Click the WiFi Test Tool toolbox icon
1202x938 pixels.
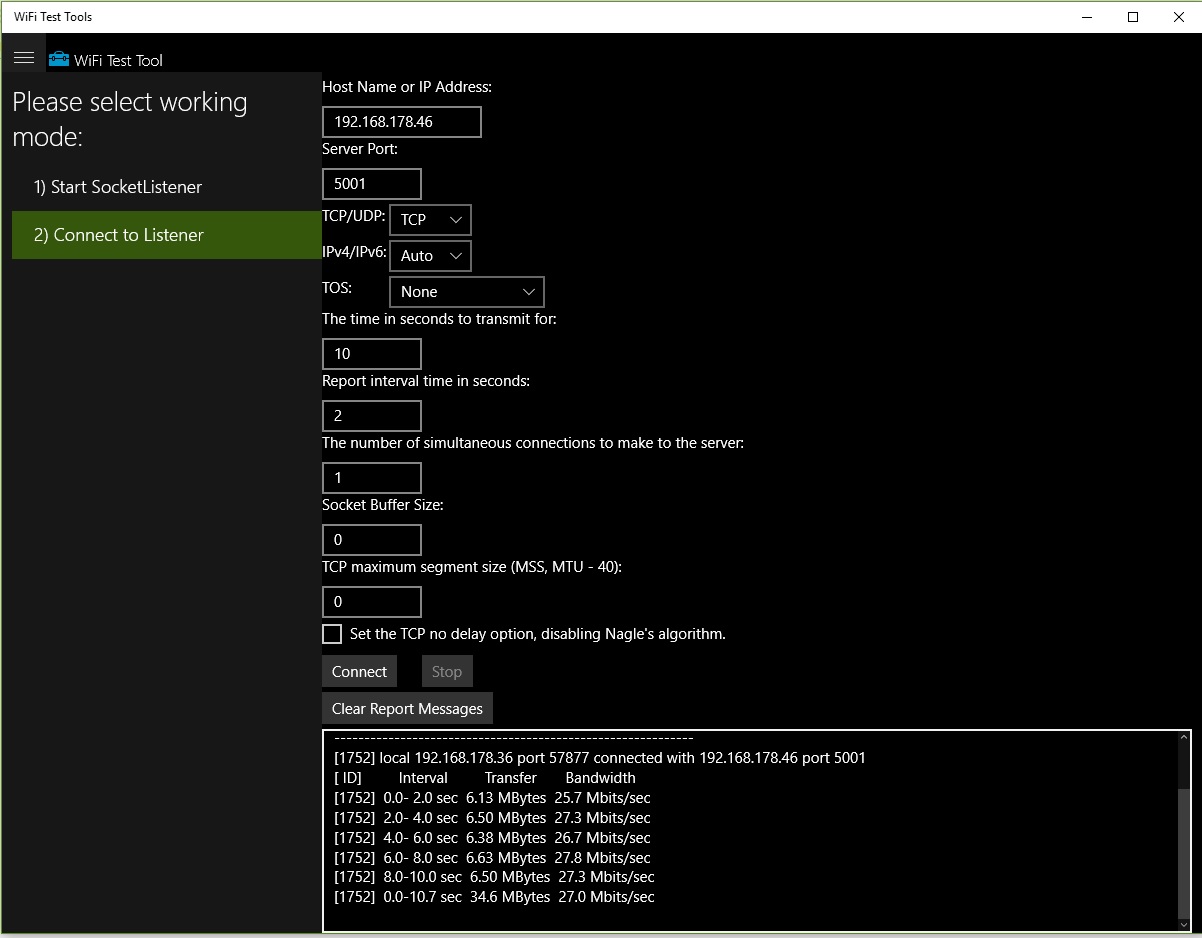click(59, 59)
